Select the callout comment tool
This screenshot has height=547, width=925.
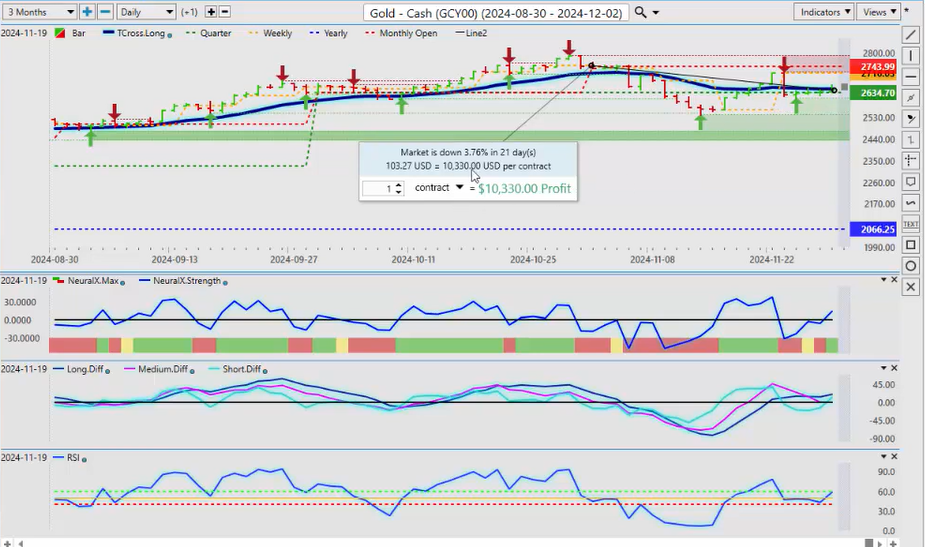click(911, 182)
